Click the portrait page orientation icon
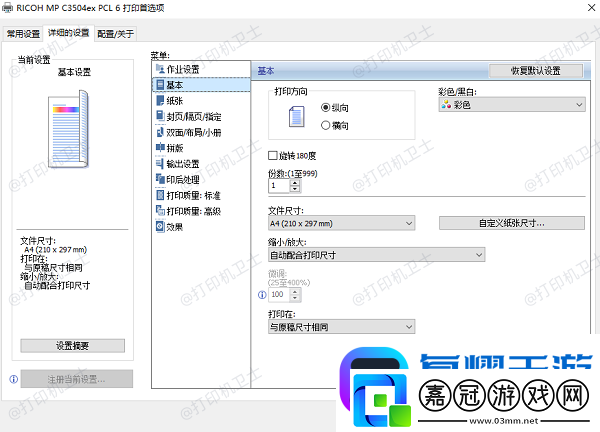Screen dimensions: 600x432 pos(297,117)
